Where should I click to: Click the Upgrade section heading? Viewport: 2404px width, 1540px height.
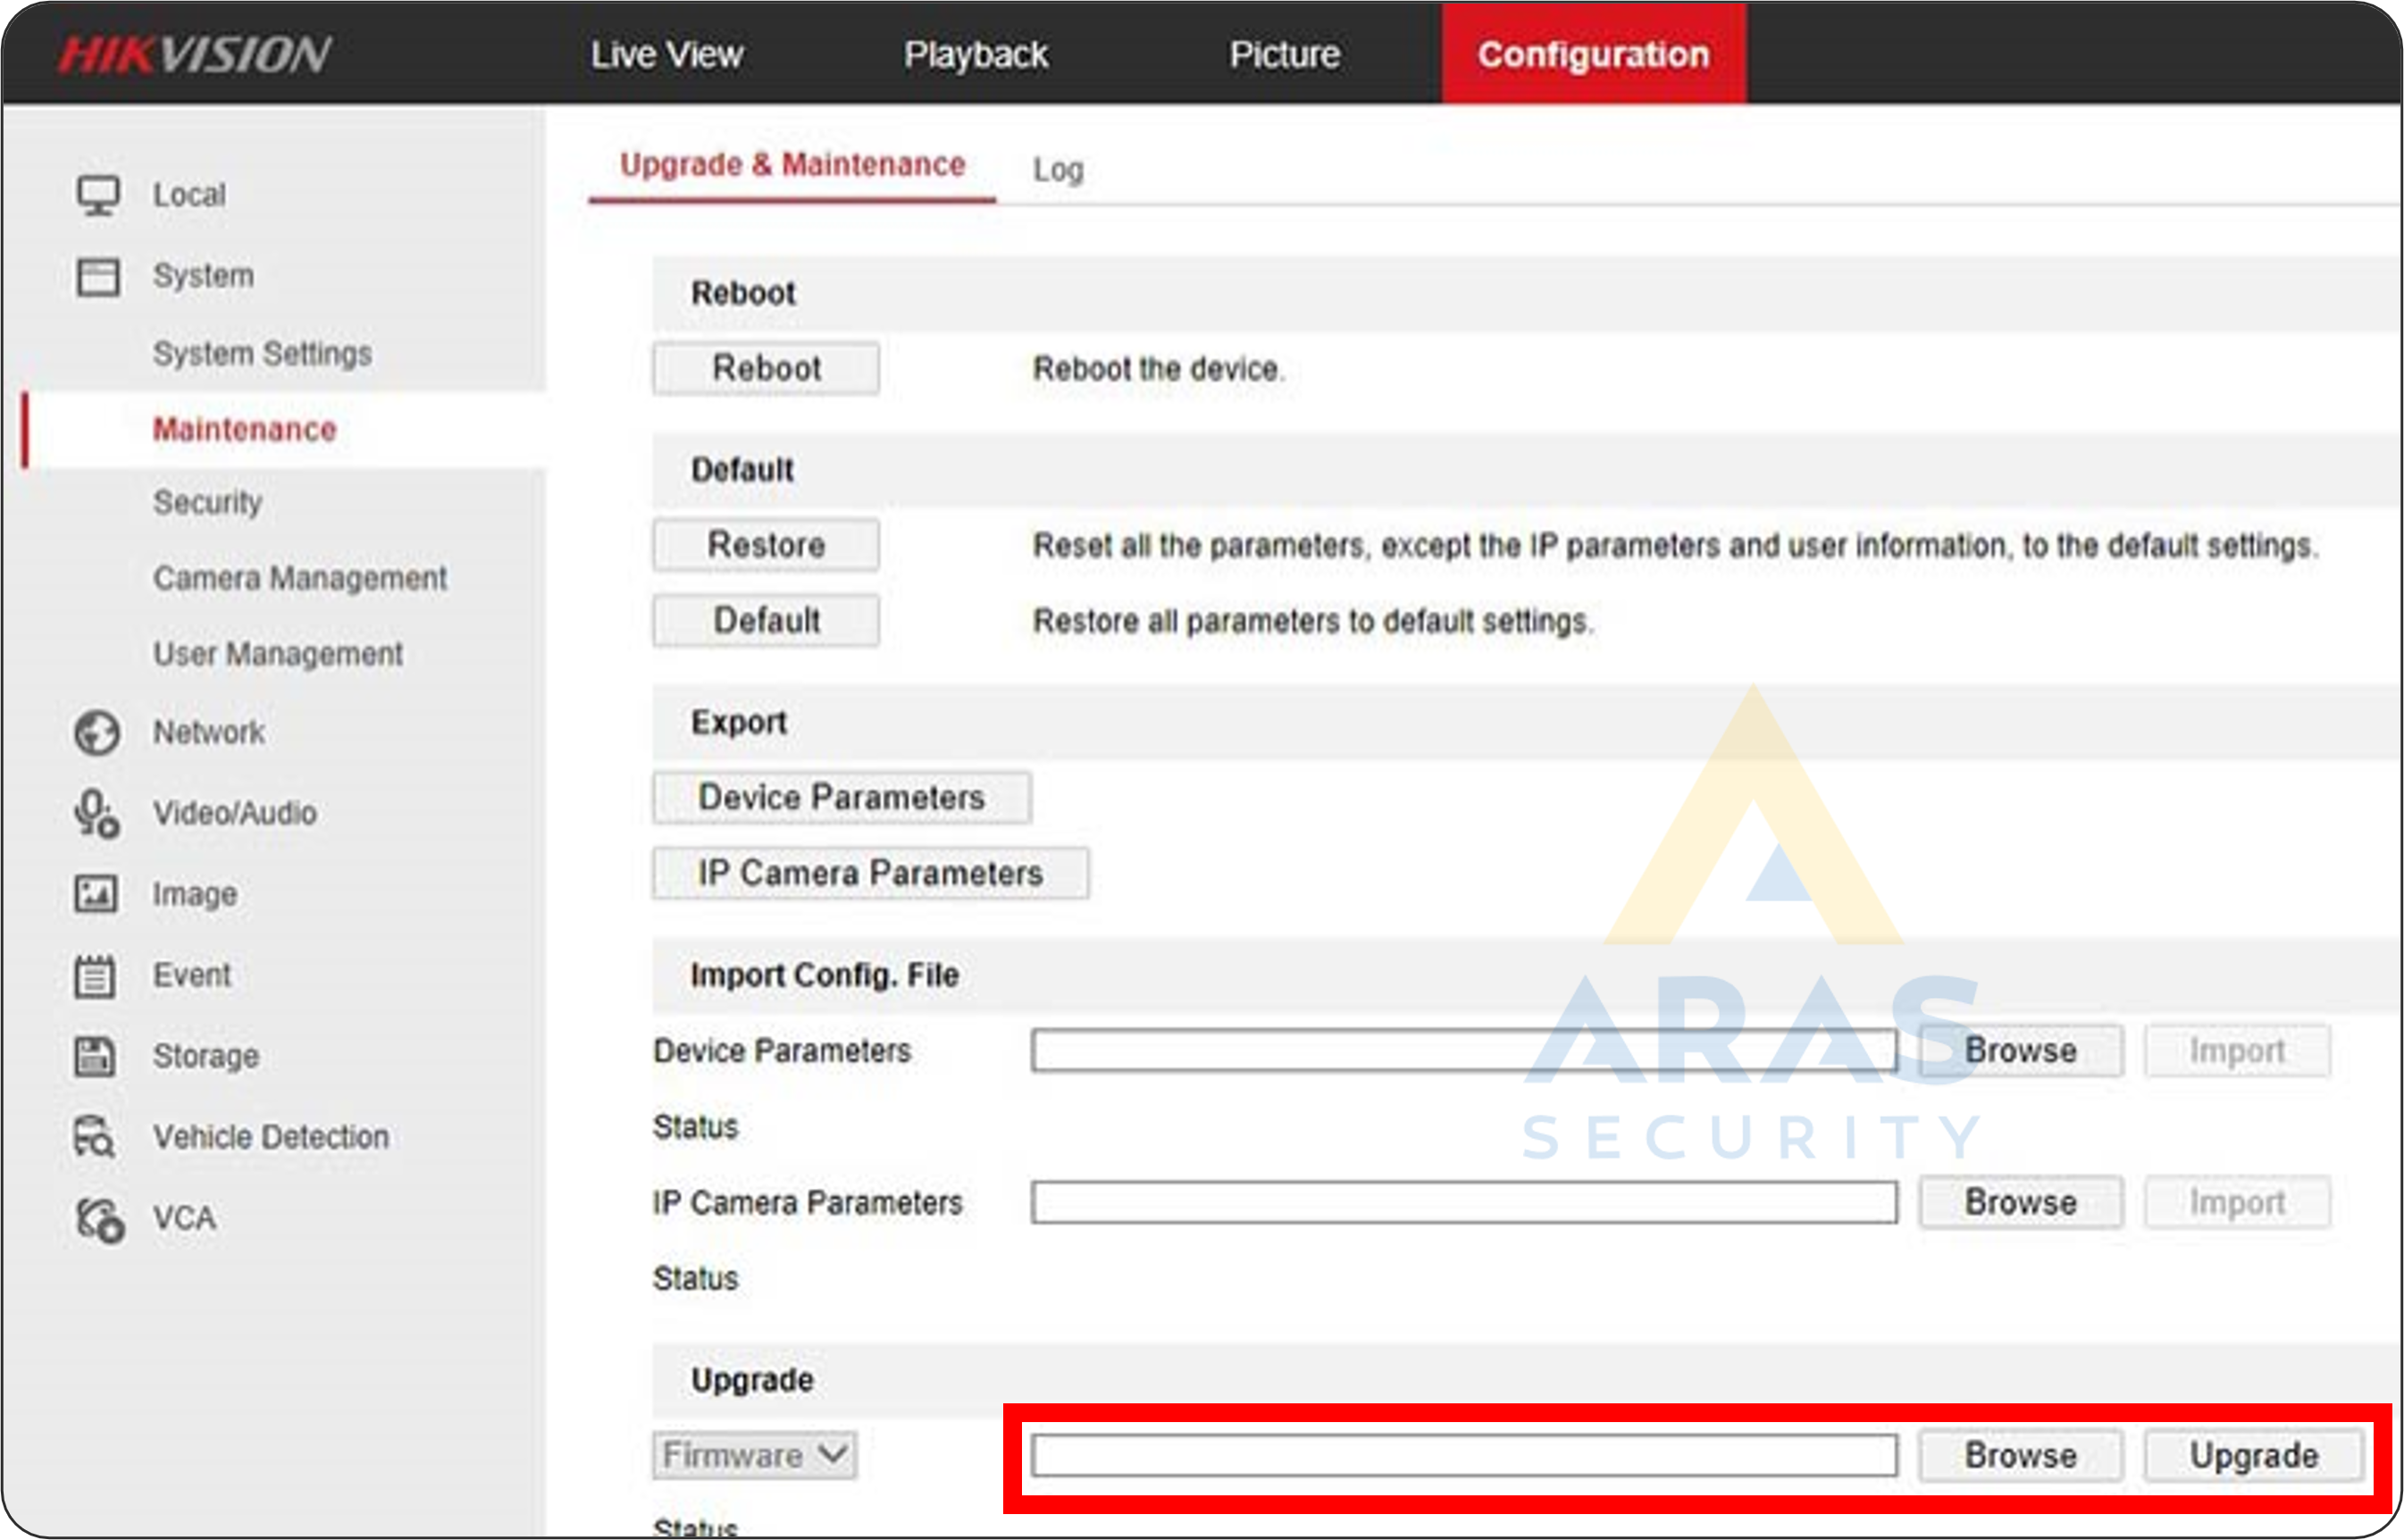(752, 1381)
